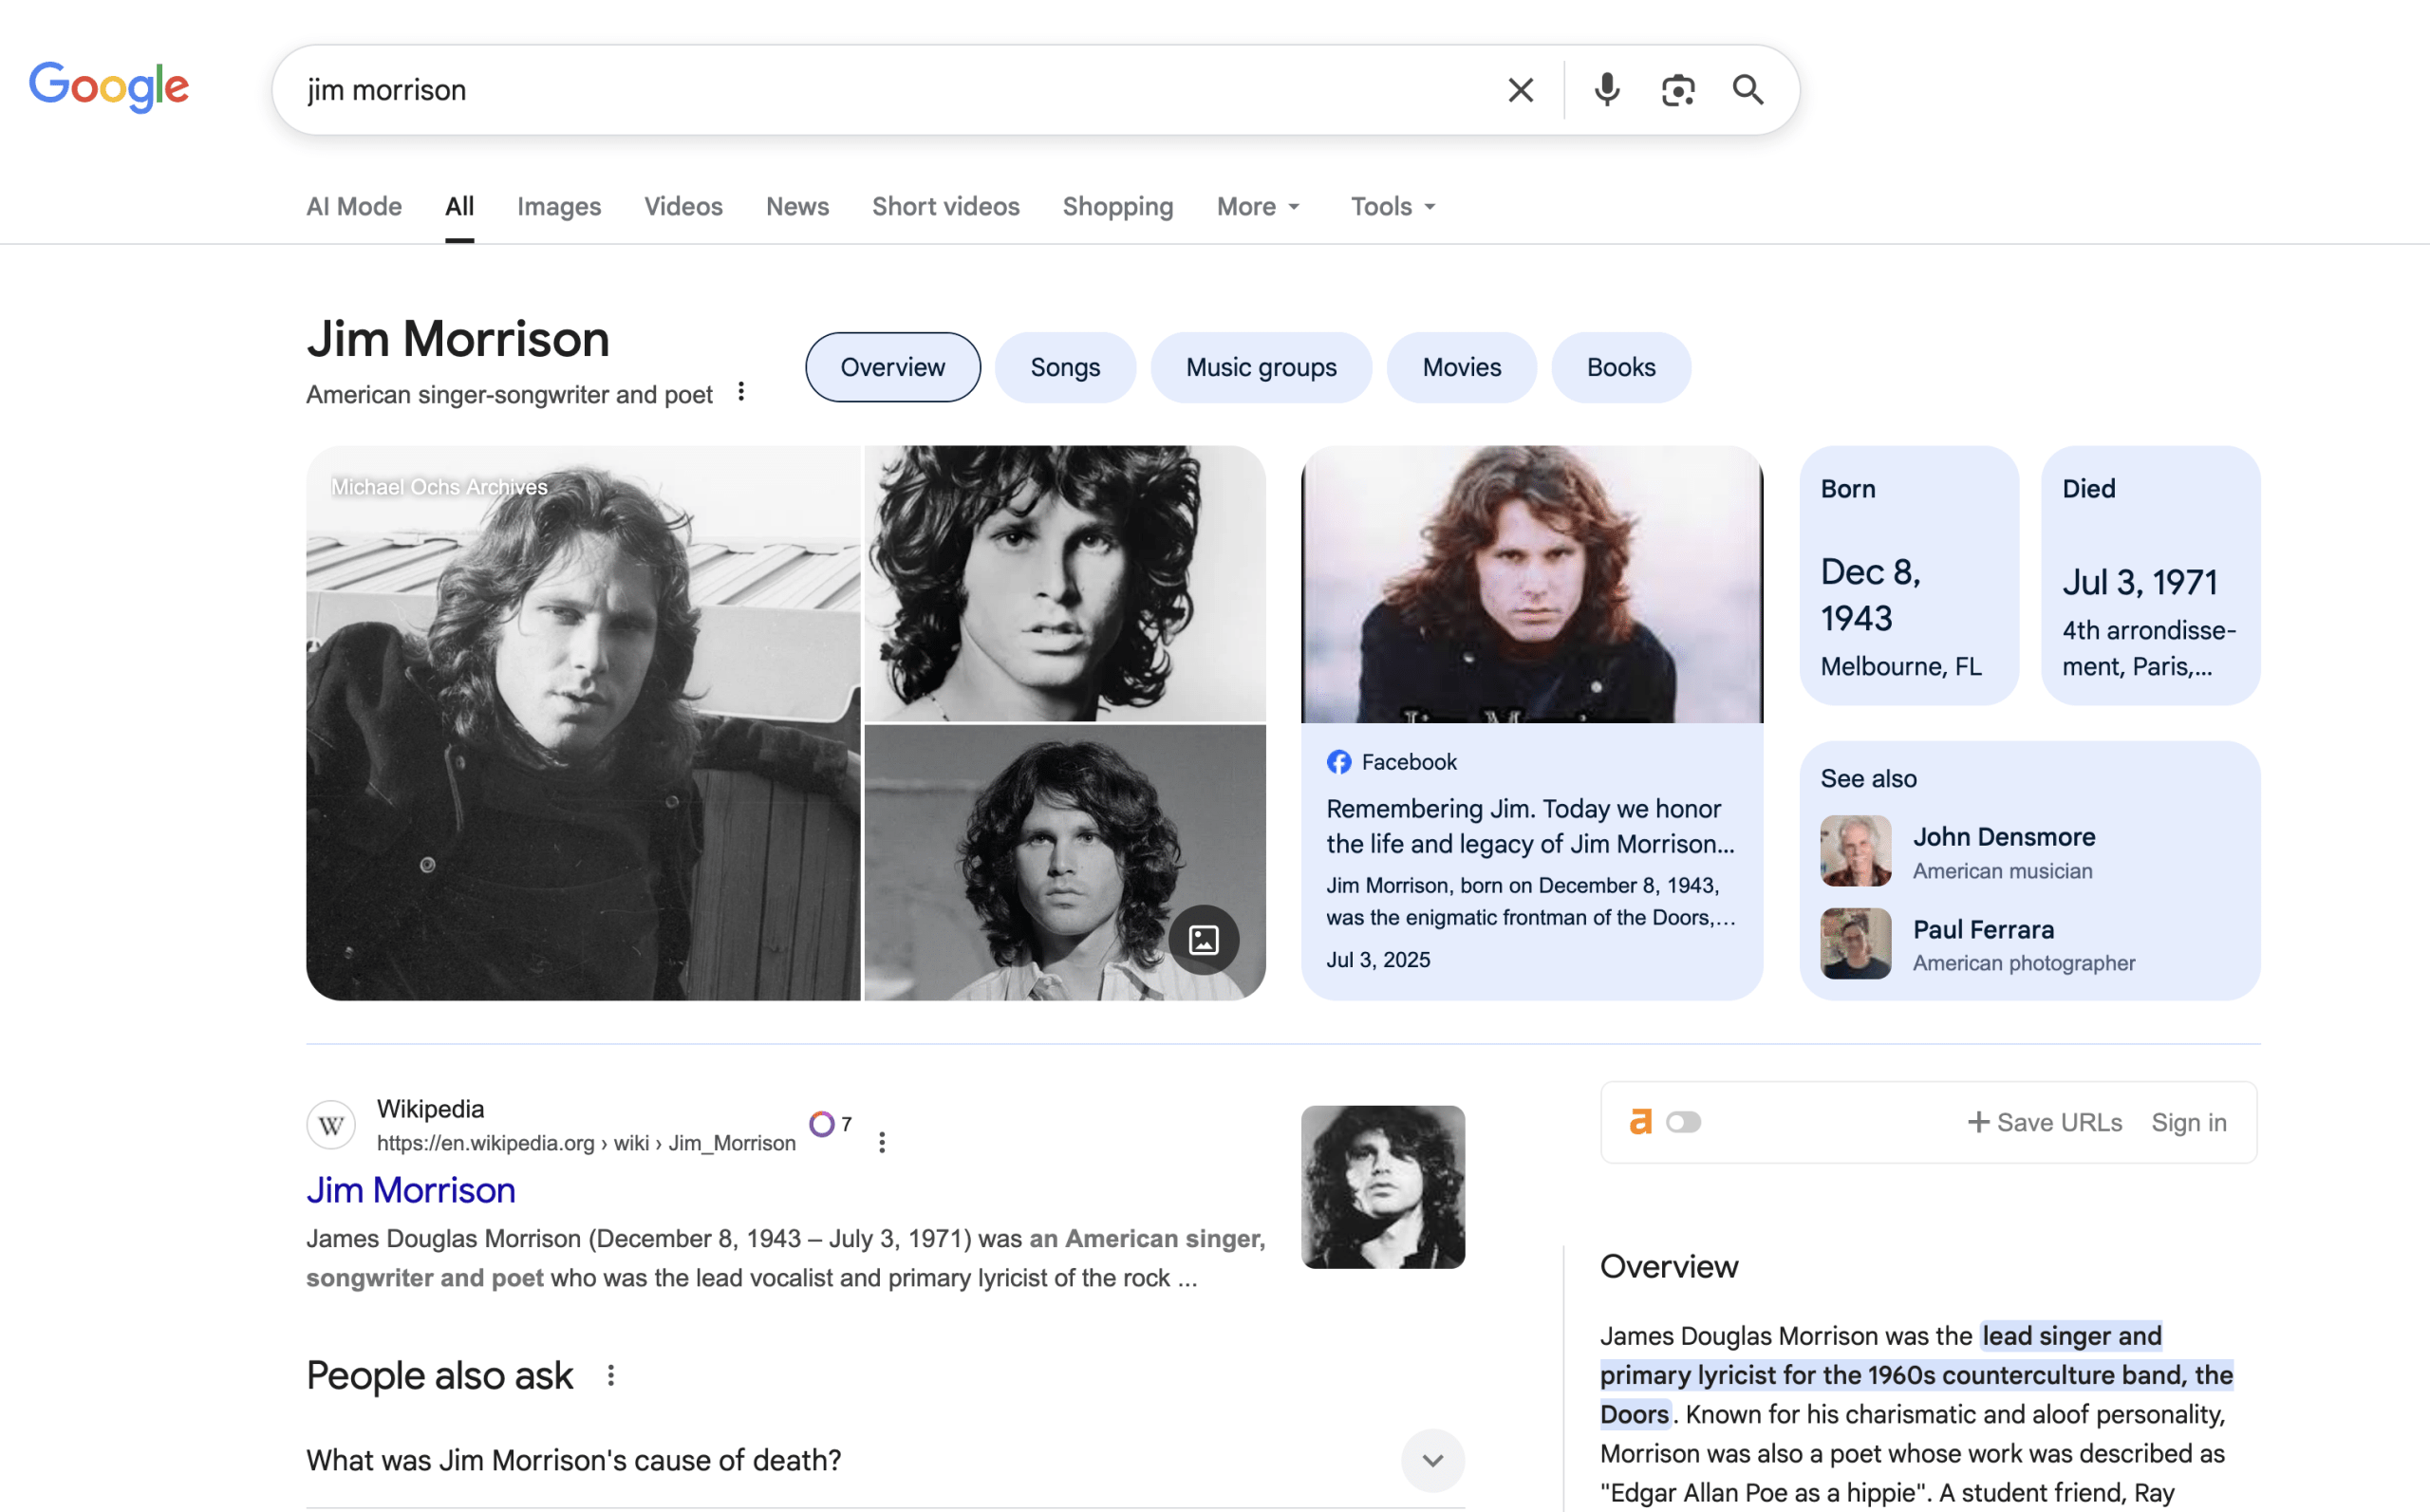Click the magnifying glass search icon
Viewport: 2430px width, 1512px height.
(1747, 90)
